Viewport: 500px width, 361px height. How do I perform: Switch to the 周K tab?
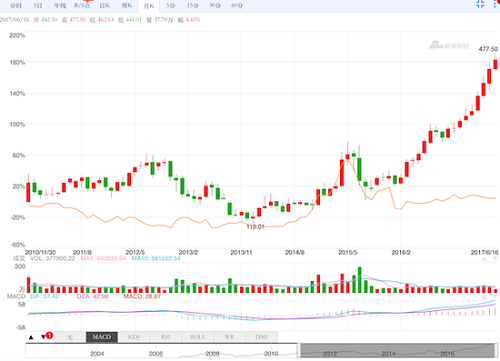tap(127, 6)
